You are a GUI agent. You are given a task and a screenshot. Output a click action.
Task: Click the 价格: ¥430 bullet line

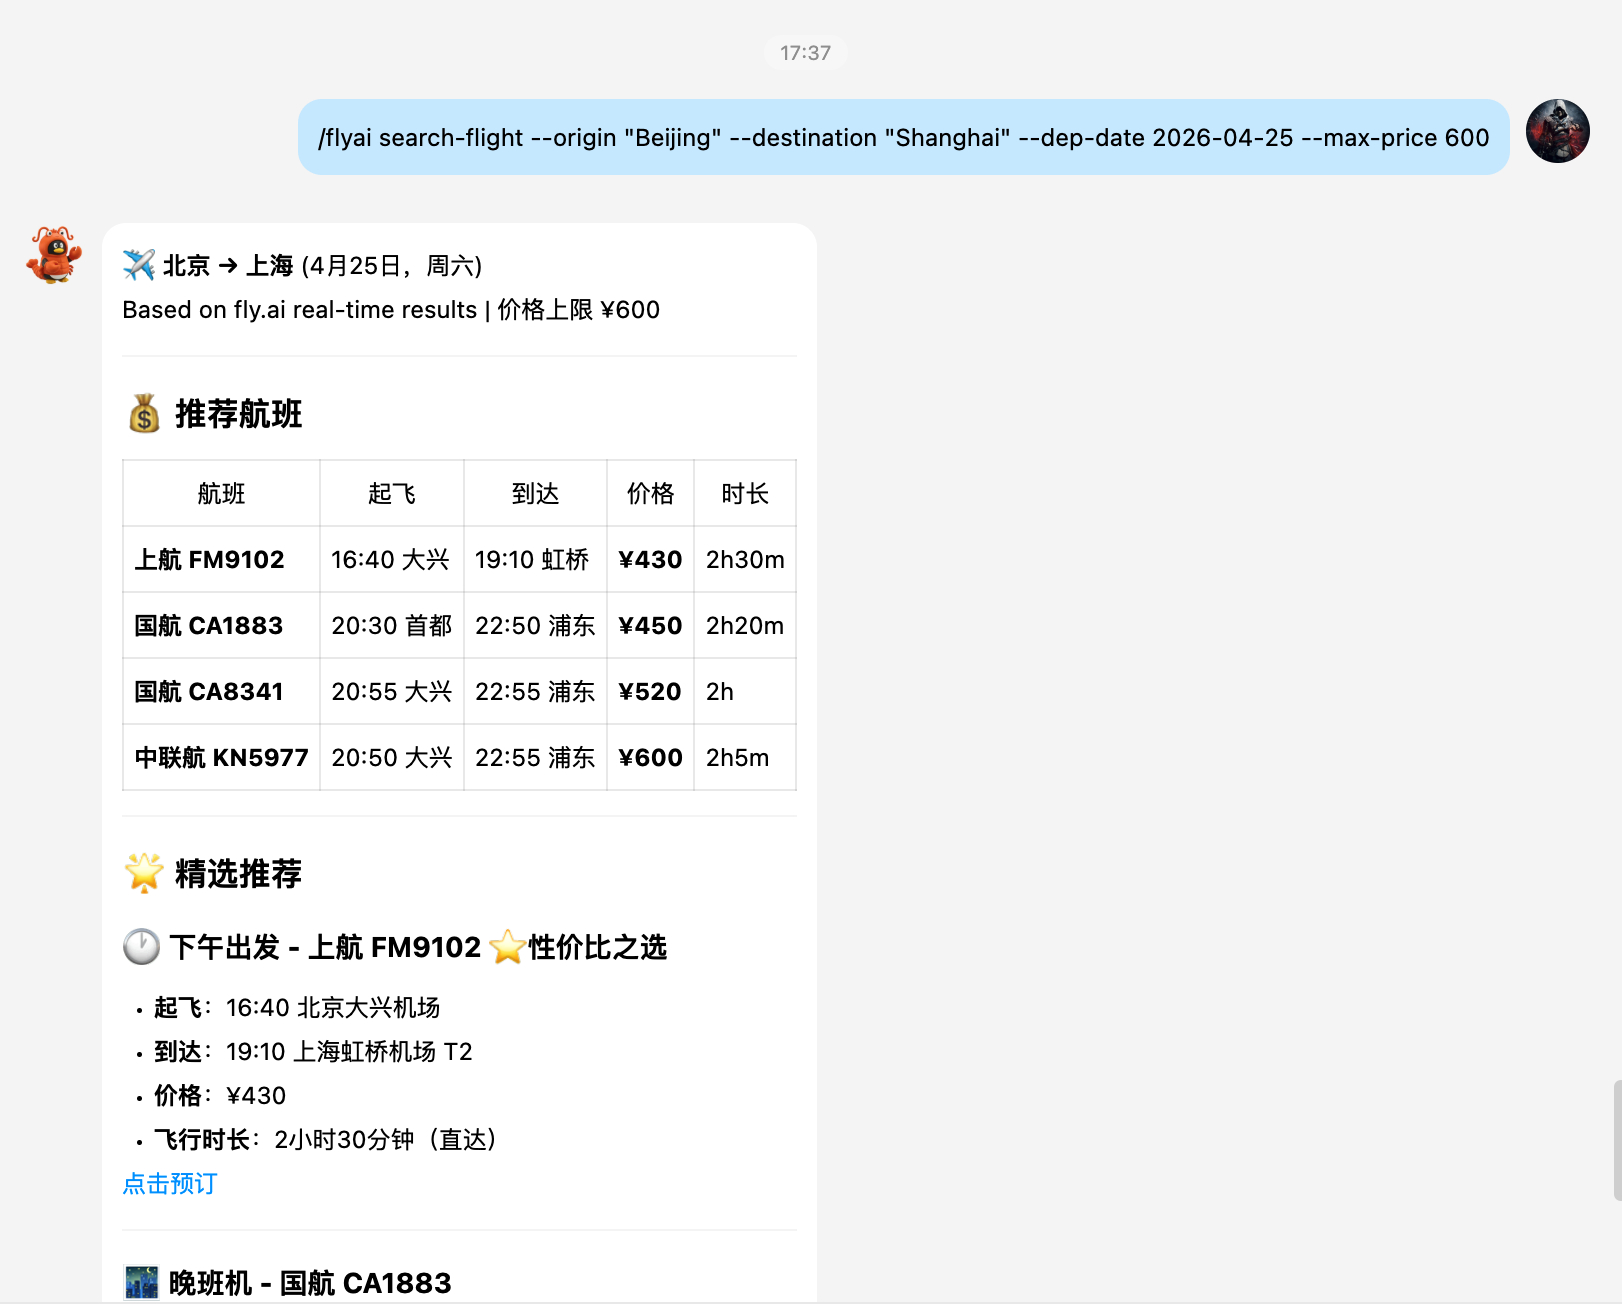point(220,1095)
